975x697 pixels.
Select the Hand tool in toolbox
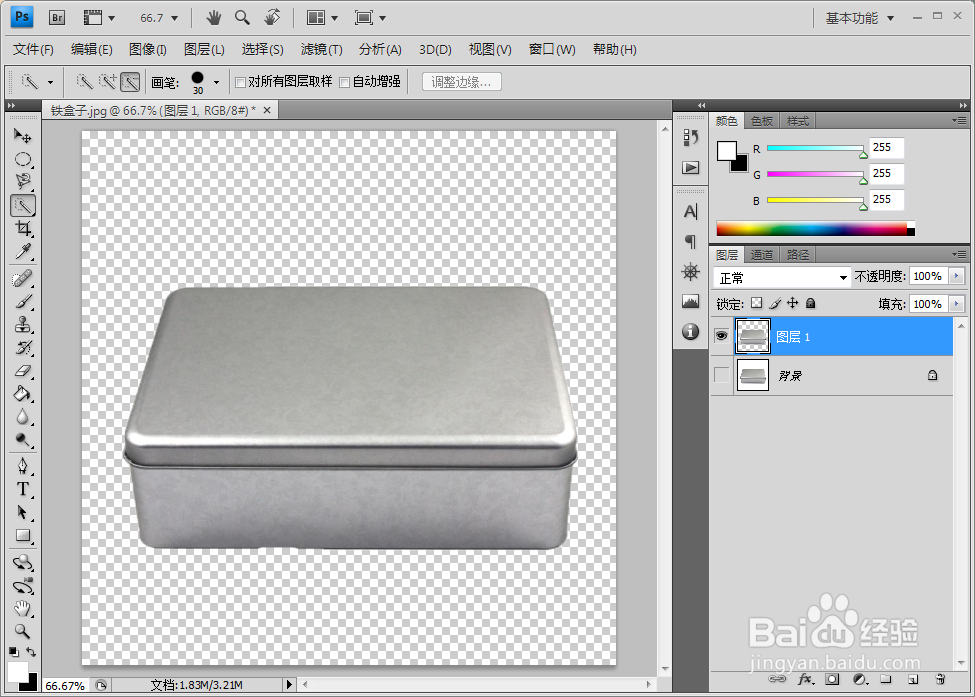(22, 609)
